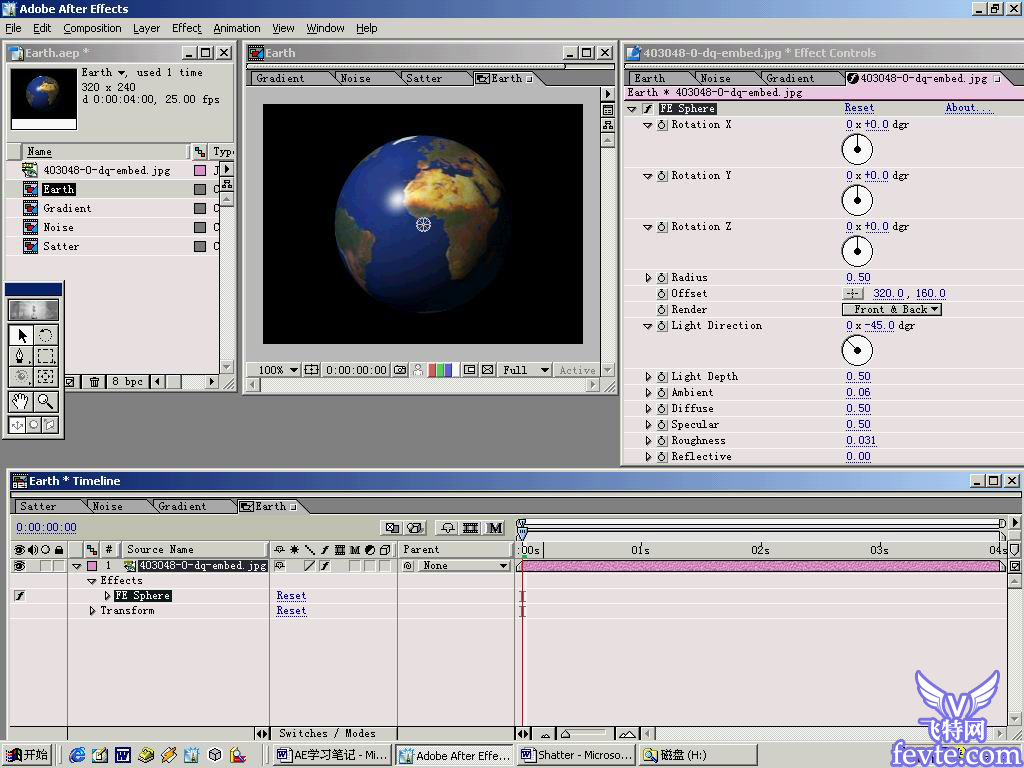The width and height of the screenshot is (1024, 768).
Task: Choose the local axis mode icon
Action: click(17, 425)
